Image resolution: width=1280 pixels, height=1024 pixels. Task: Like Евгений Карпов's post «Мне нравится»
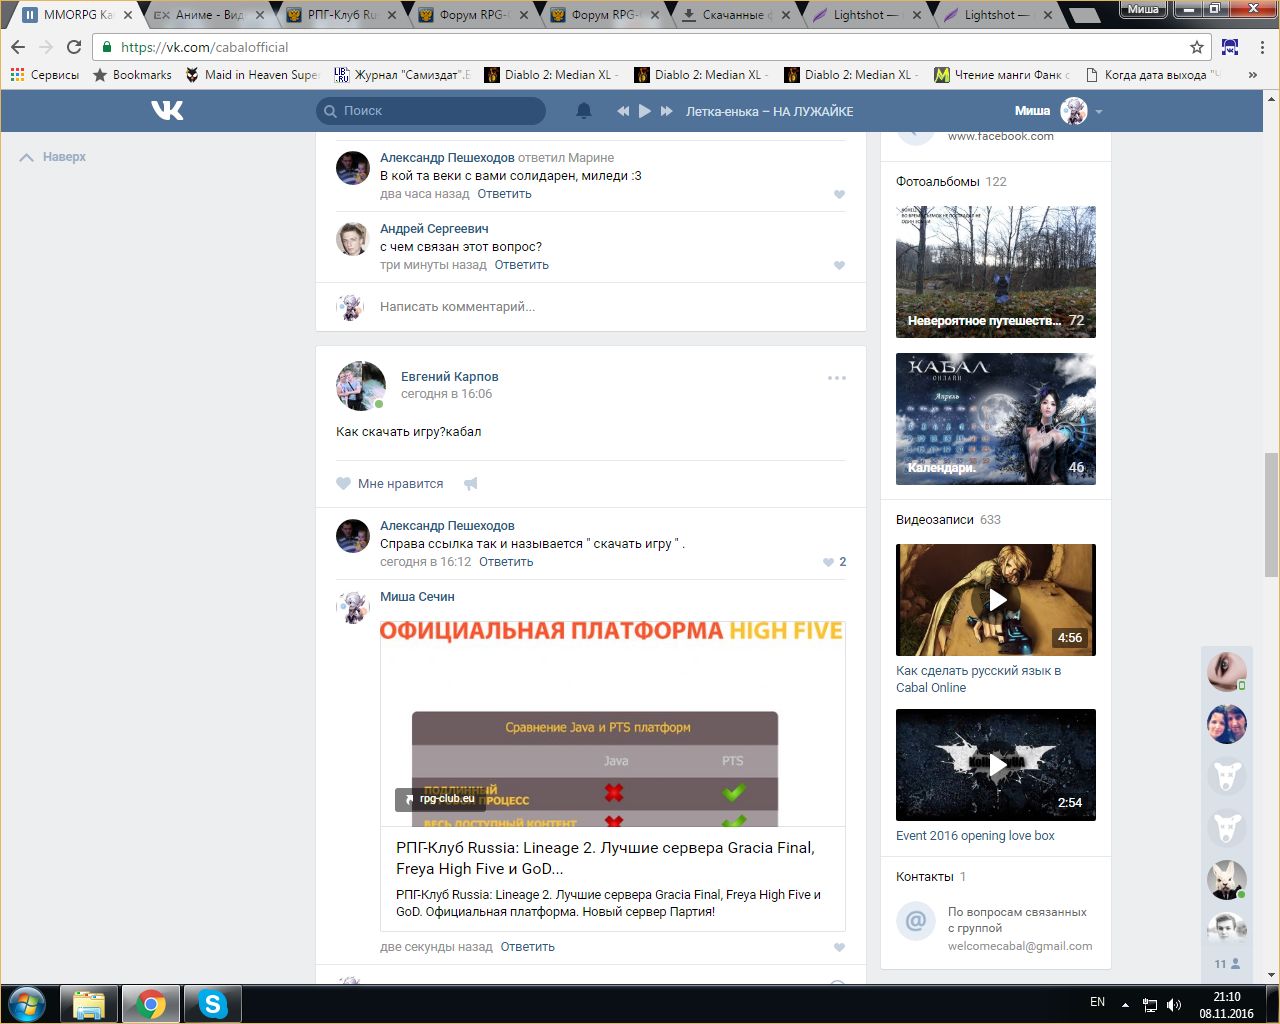tap(390, 484)
